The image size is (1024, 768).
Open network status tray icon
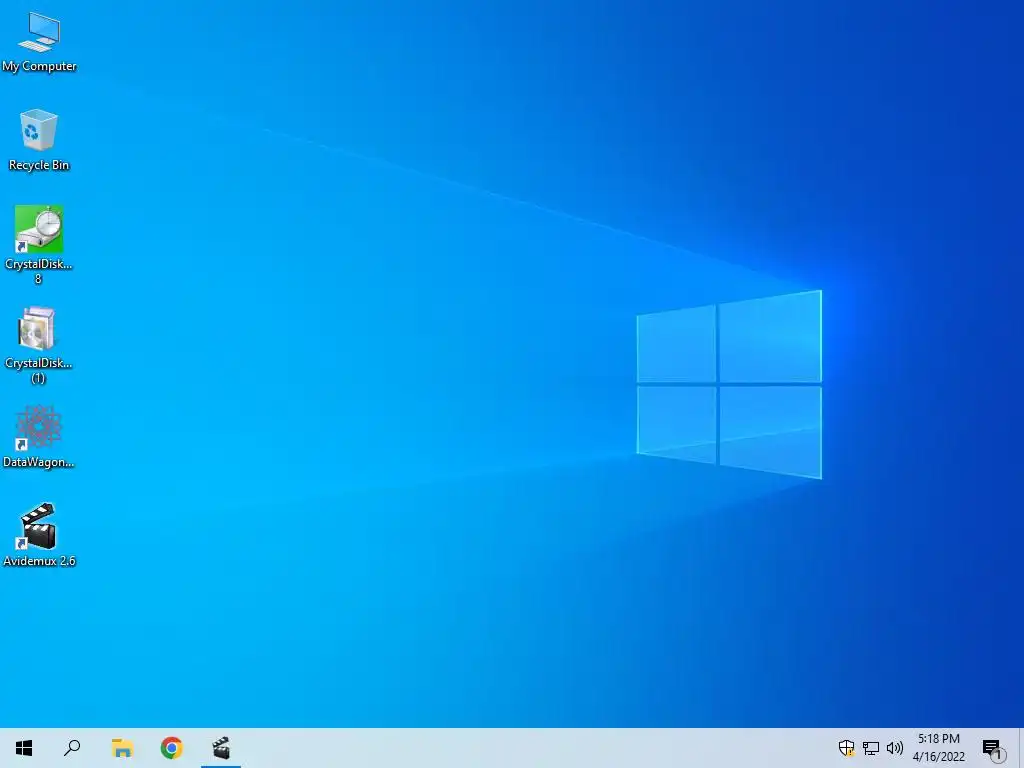pos(871,748)
